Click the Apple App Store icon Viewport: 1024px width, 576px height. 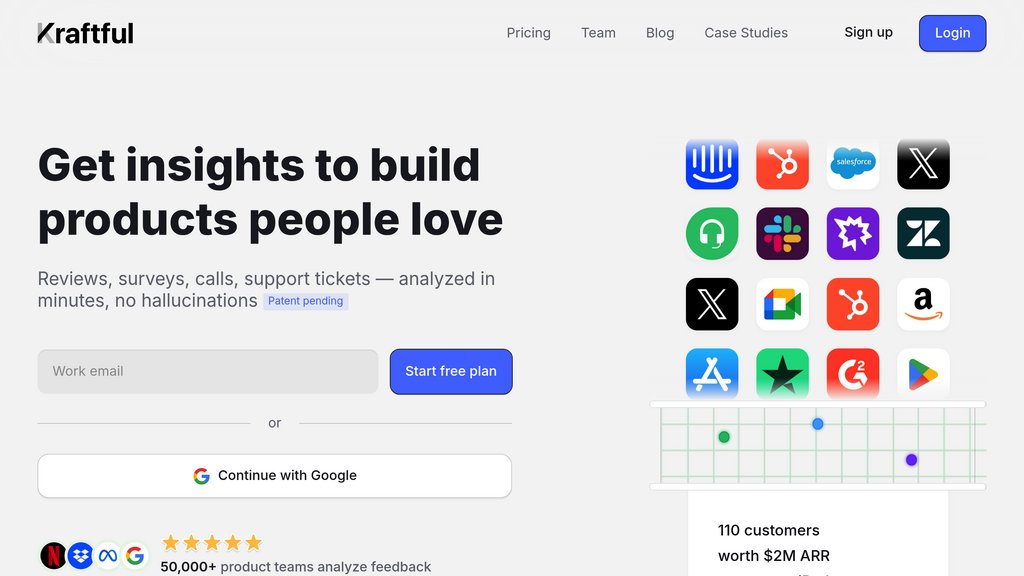712,373
